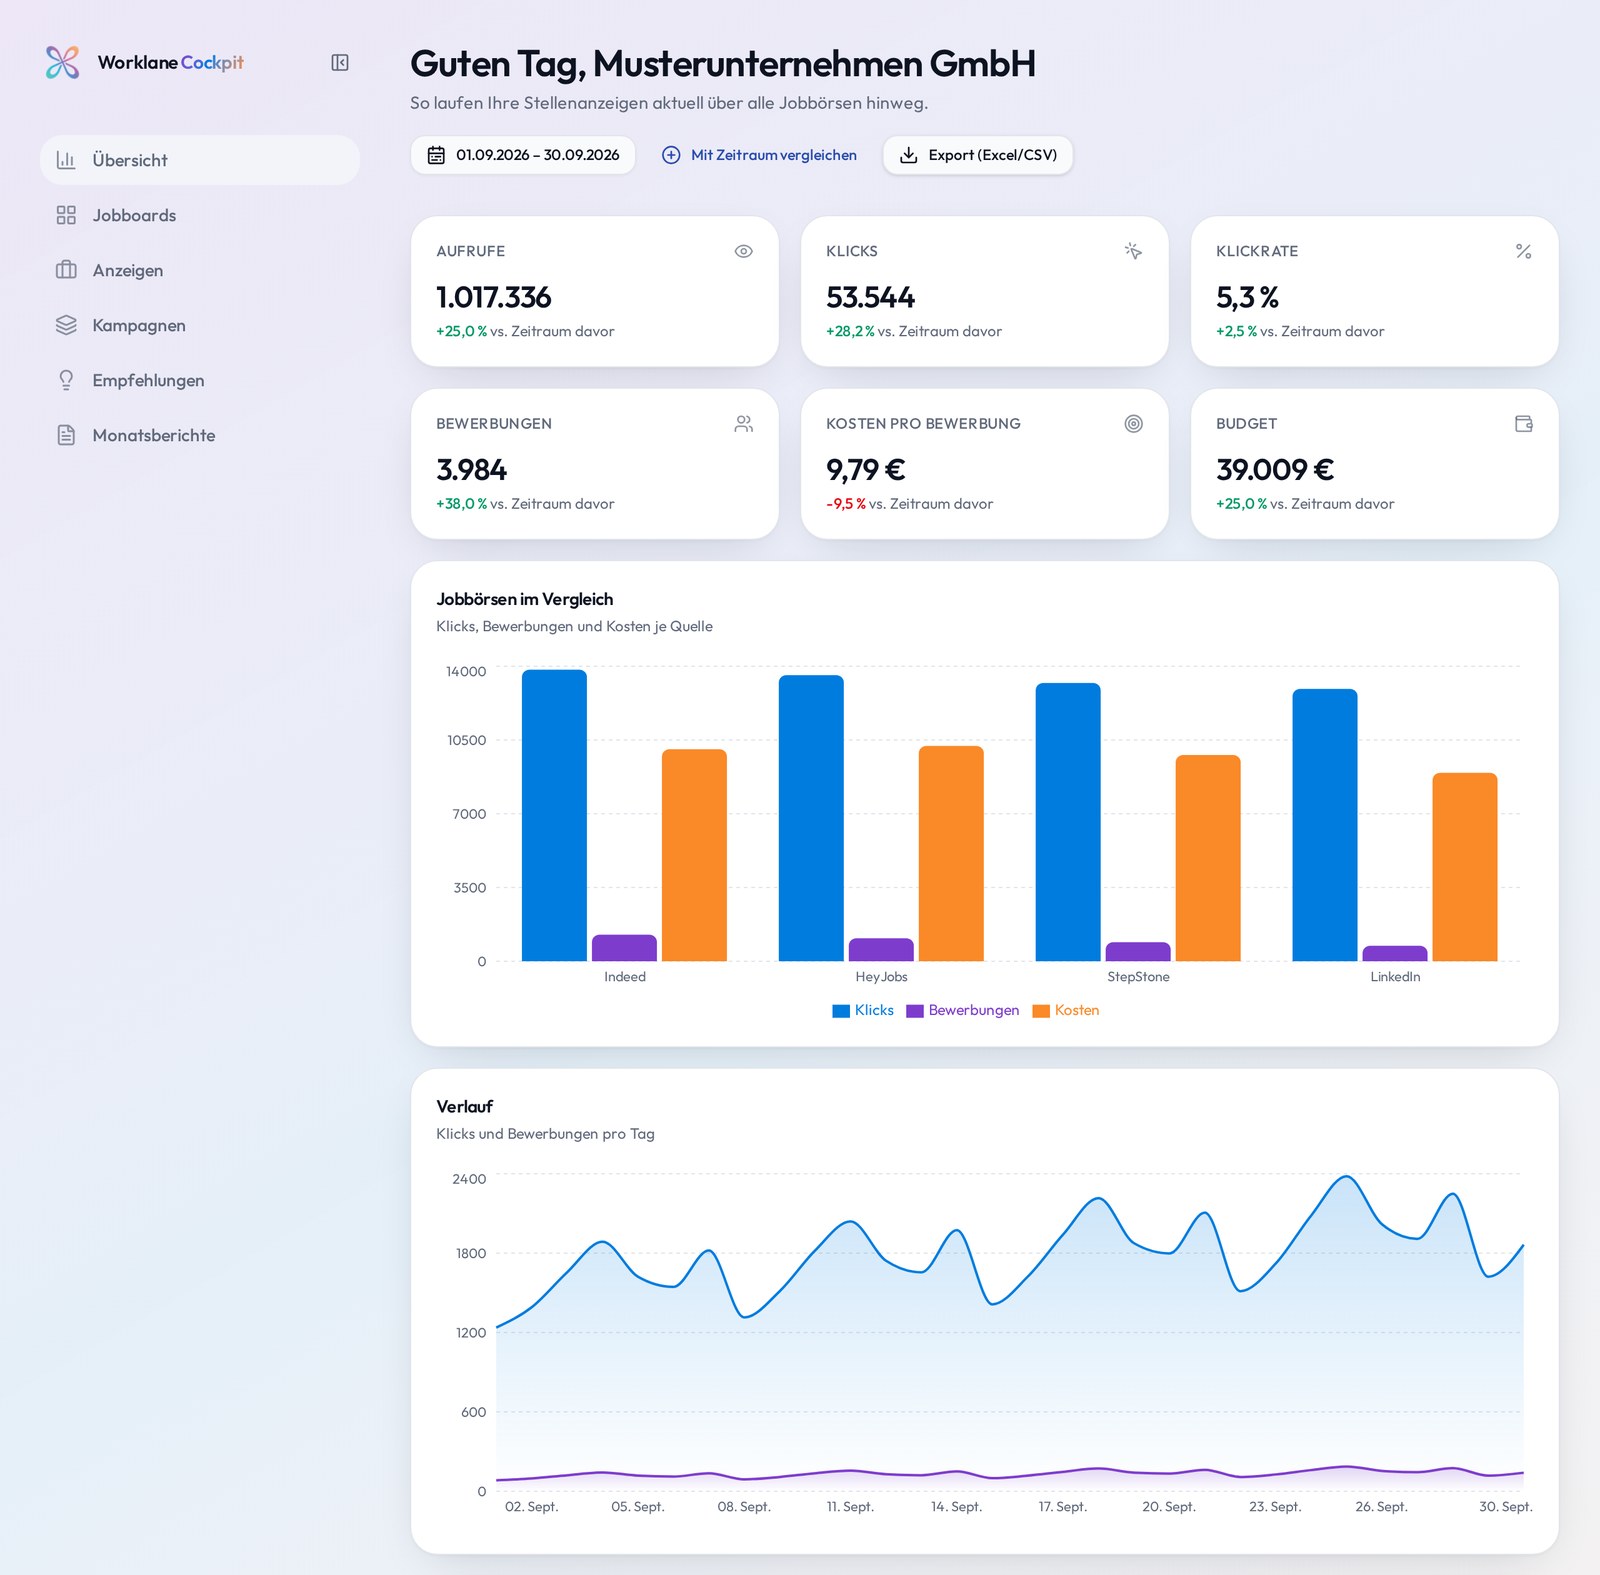The image size is (1600, 1575).
Task: Open Anzeigen in the sidebar
Action: (x=200, y=270)
